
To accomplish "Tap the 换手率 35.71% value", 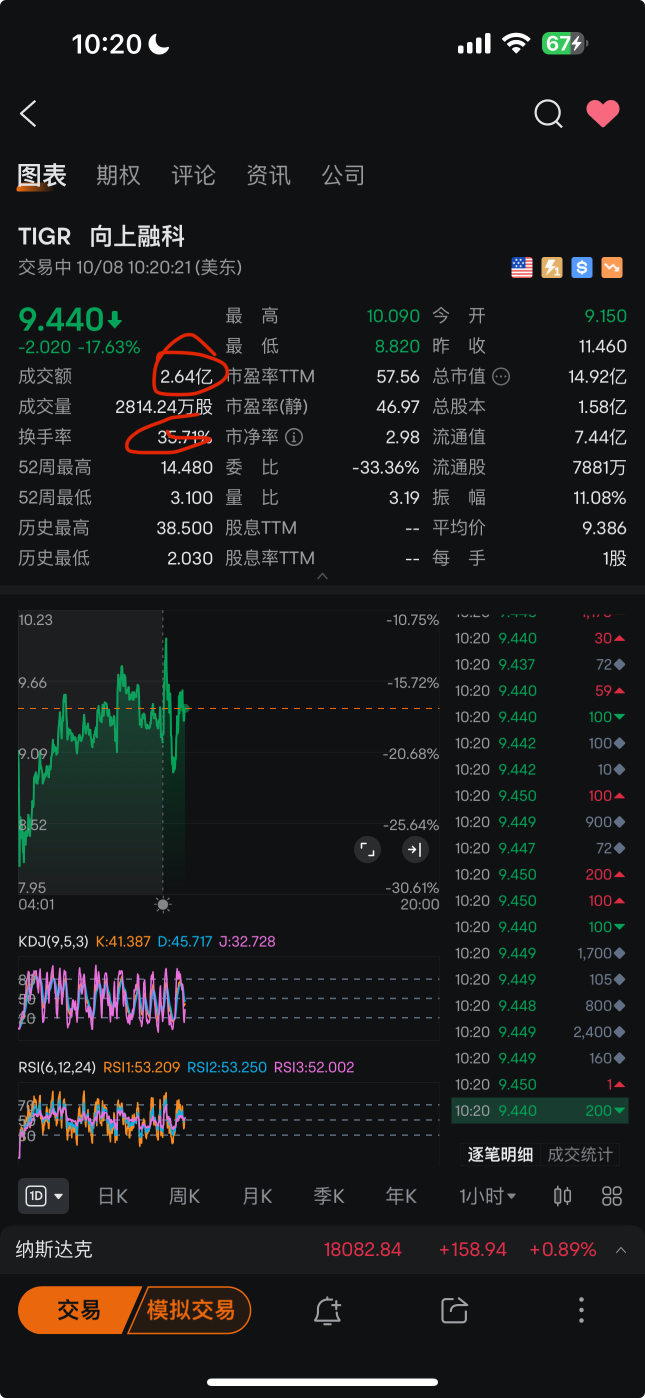I will click(185, 437).
